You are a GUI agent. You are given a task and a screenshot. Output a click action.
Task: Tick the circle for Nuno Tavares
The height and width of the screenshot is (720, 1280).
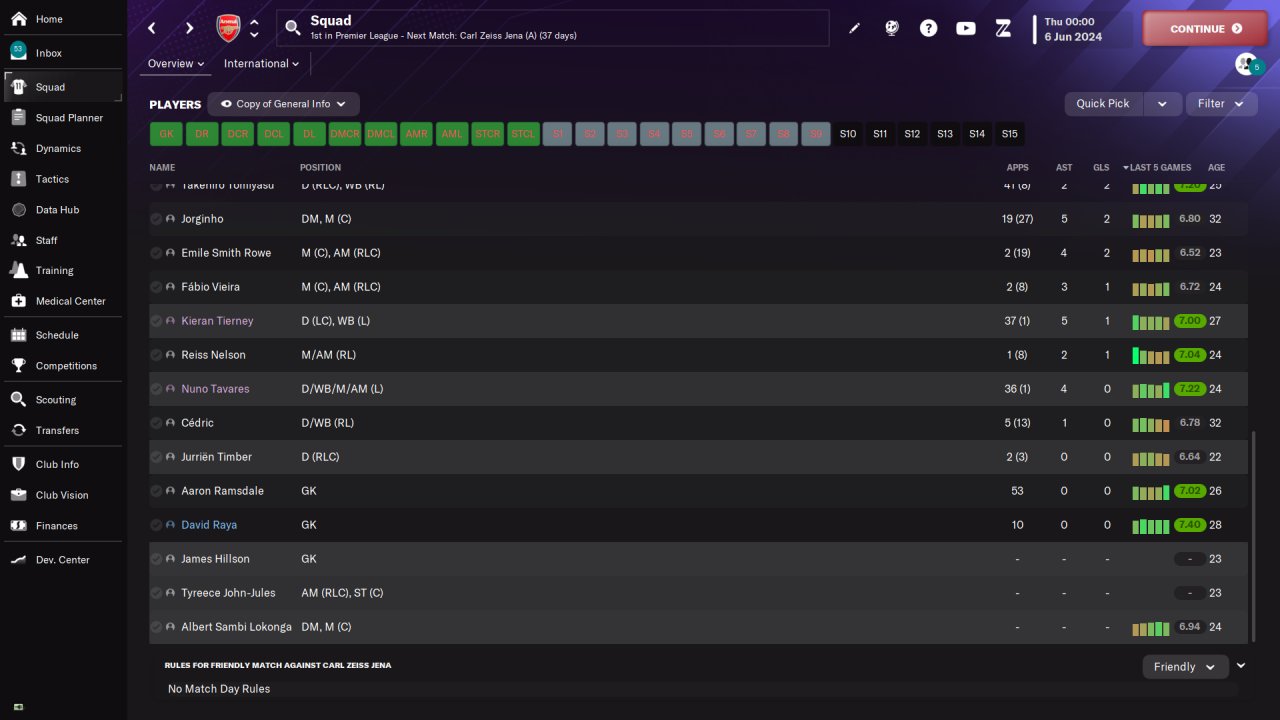[x=156, y=389]
